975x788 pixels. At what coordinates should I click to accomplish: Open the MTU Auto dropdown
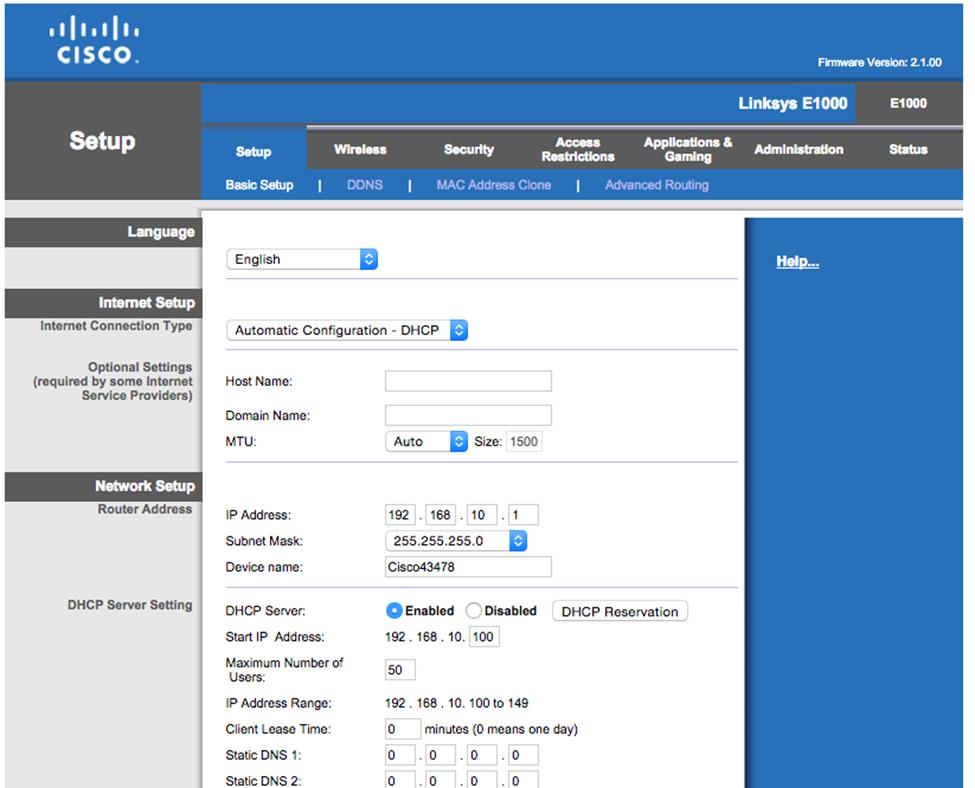tap(427, 442)
